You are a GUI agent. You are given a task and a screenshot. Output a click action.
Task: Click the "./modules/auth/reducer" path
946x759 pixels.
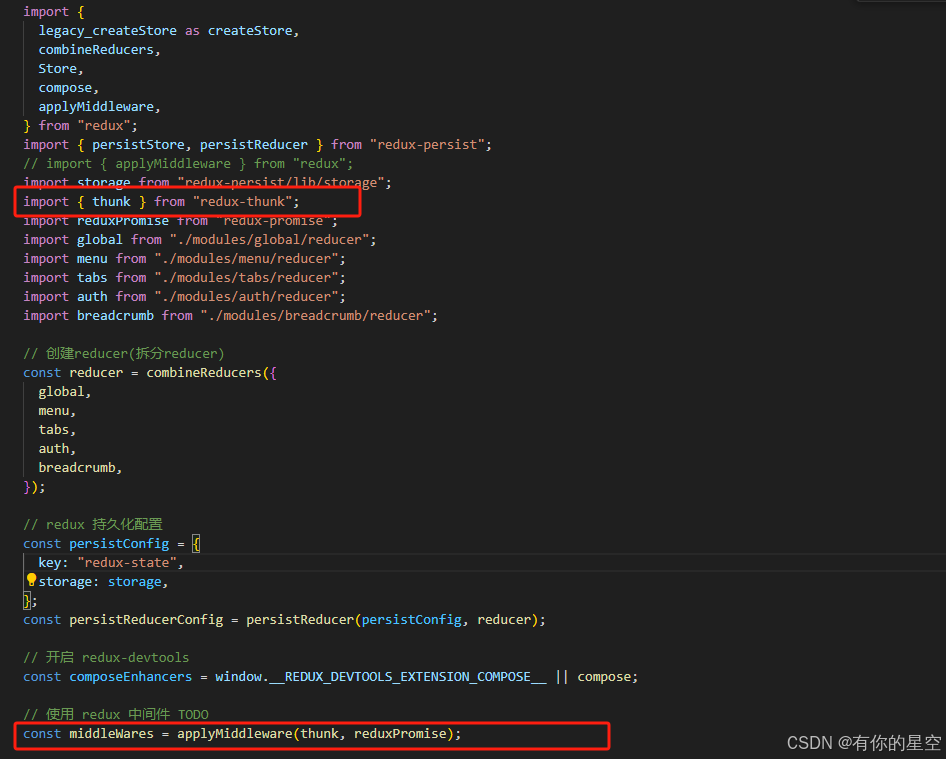[x=246, y=297]
